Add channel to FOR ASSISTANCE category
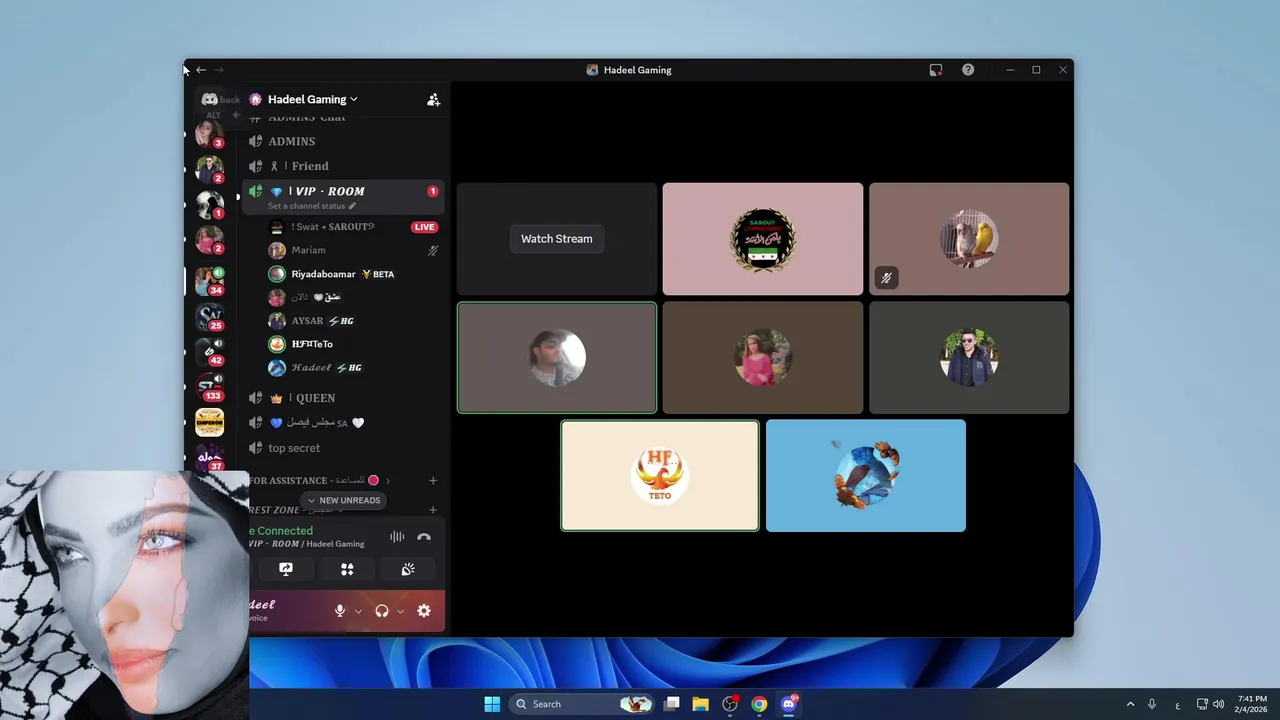Image resolution: width=1280 pixels, height=720 pixels. coord(433,481)
